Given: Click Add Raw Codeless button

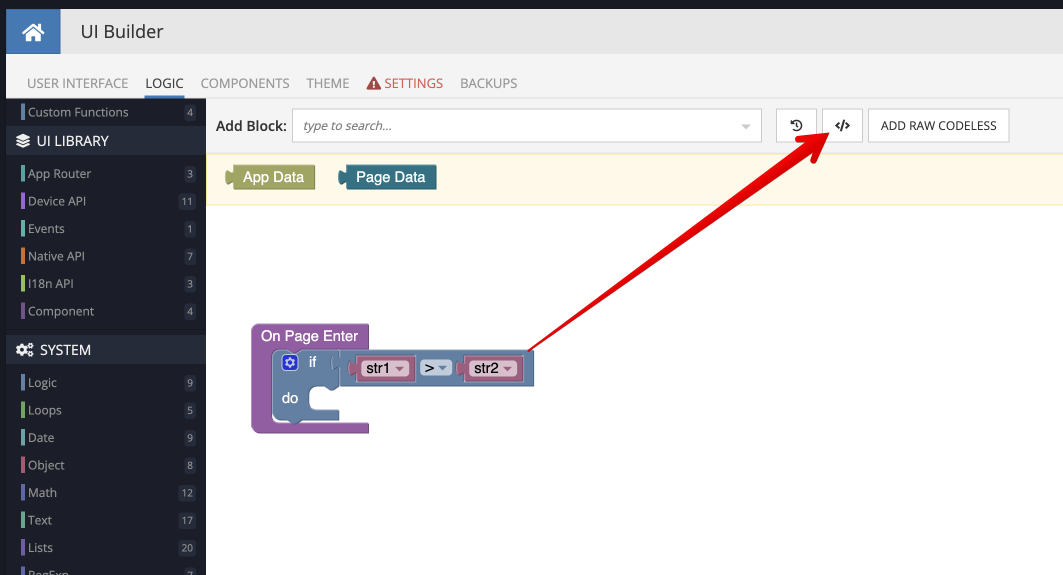Looking at the screenshot, I should [938, 126].
